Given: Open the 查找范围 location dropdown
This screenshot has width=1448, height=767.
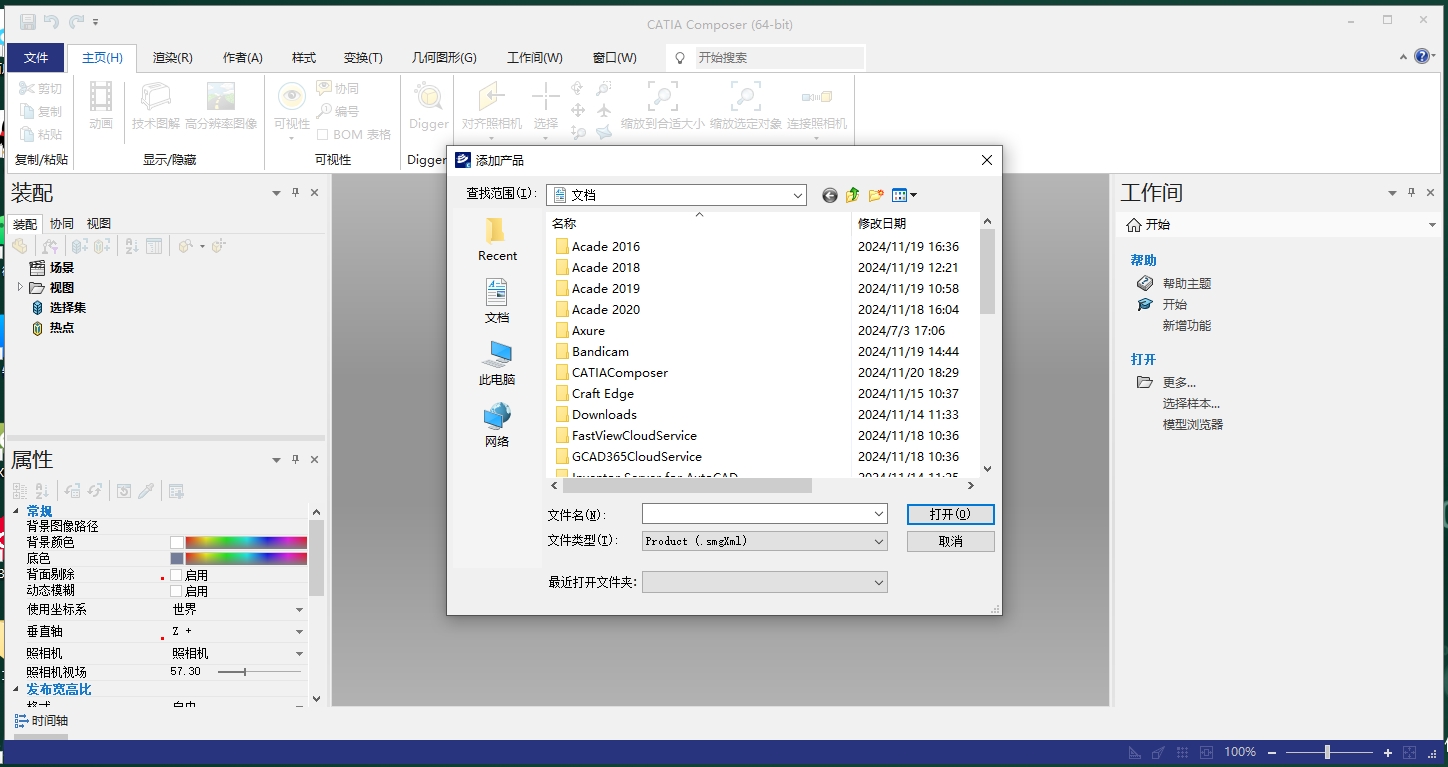Looking at the screenshot, I should 798,194.
